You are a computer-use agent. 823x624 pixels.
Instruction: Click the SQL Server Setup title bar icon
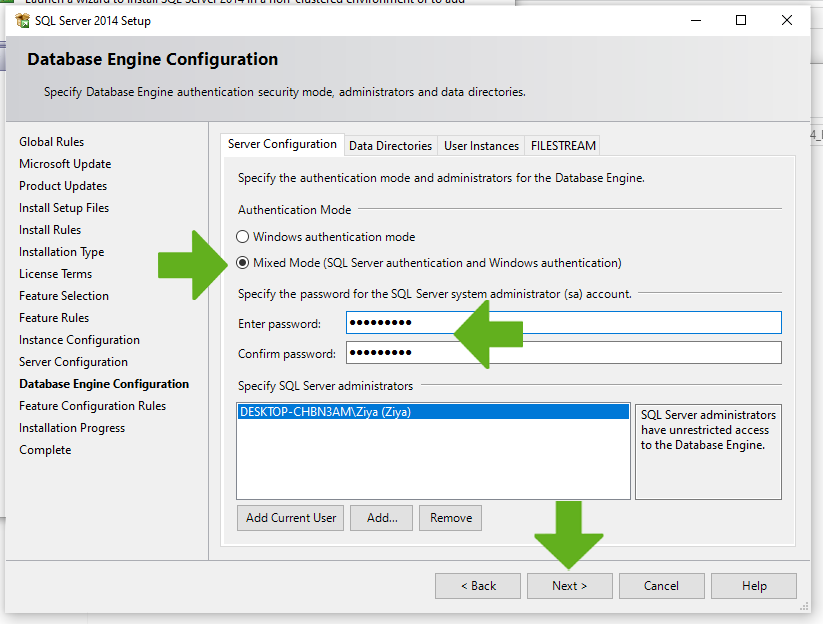[x=22, y=21]
